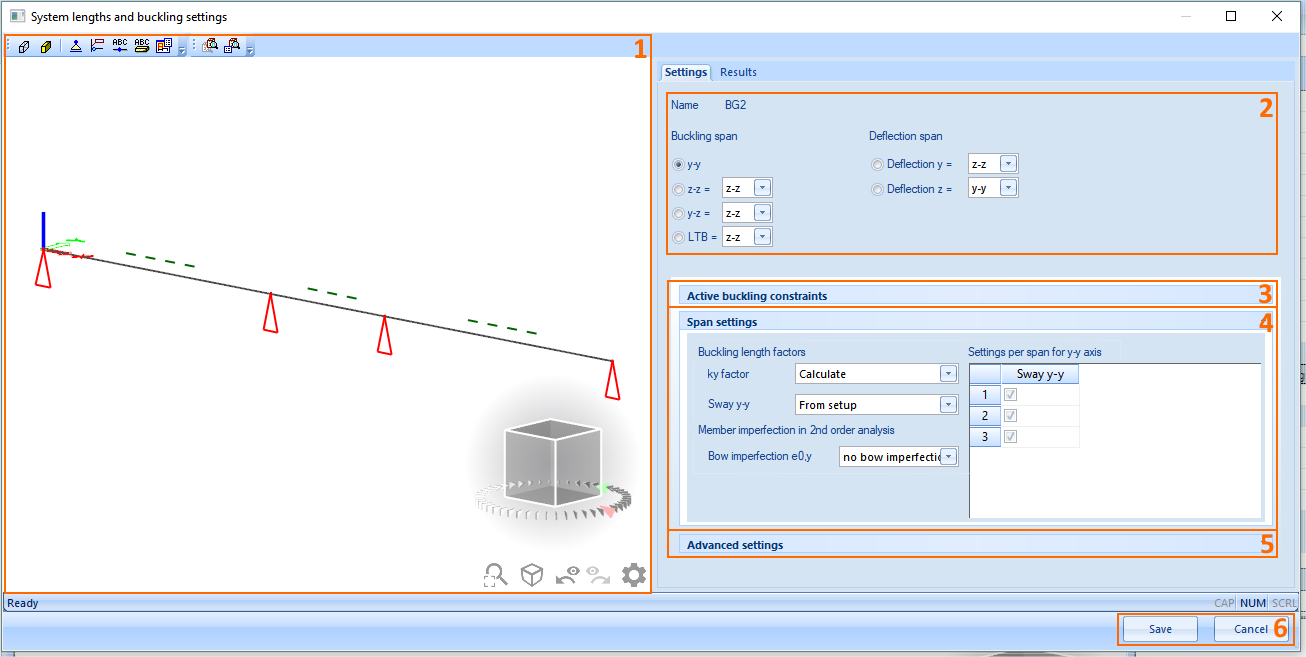Click the zoom area magnifier icon
Viewport: 1306px width, 657px height.
click(495, 575)
